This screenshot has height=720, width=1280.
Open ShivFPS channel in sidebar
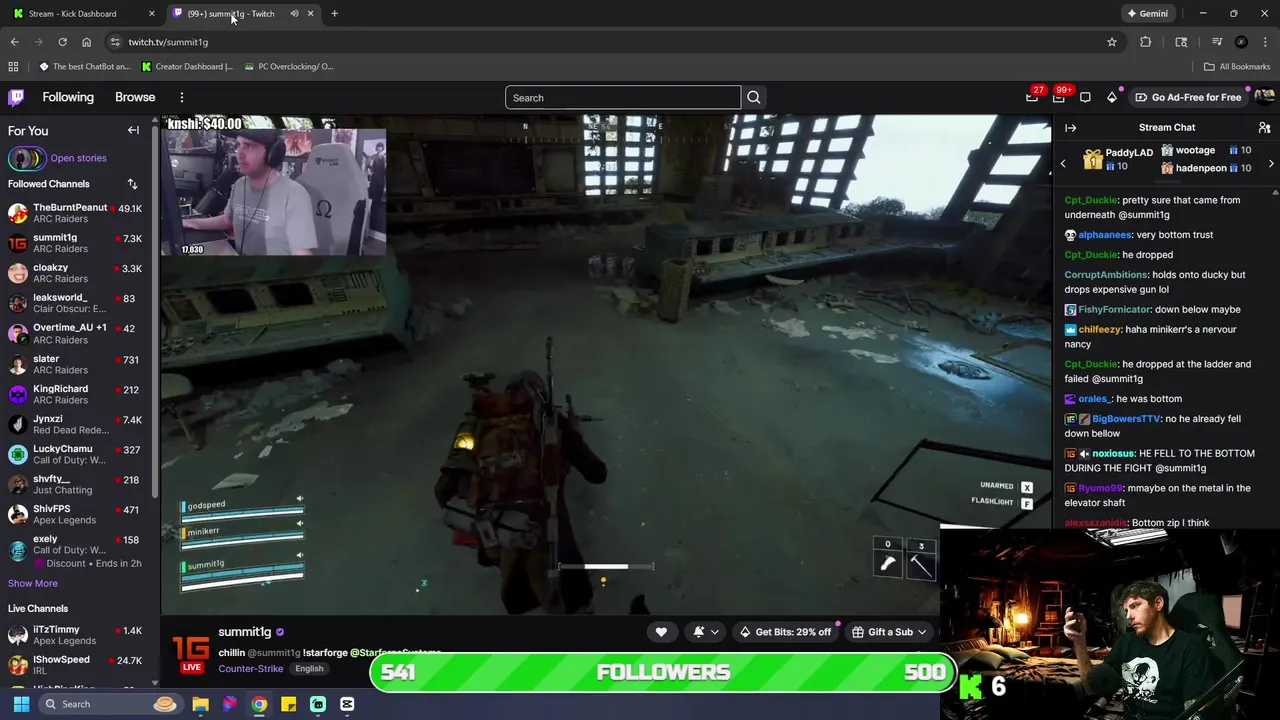coord(75,514)
